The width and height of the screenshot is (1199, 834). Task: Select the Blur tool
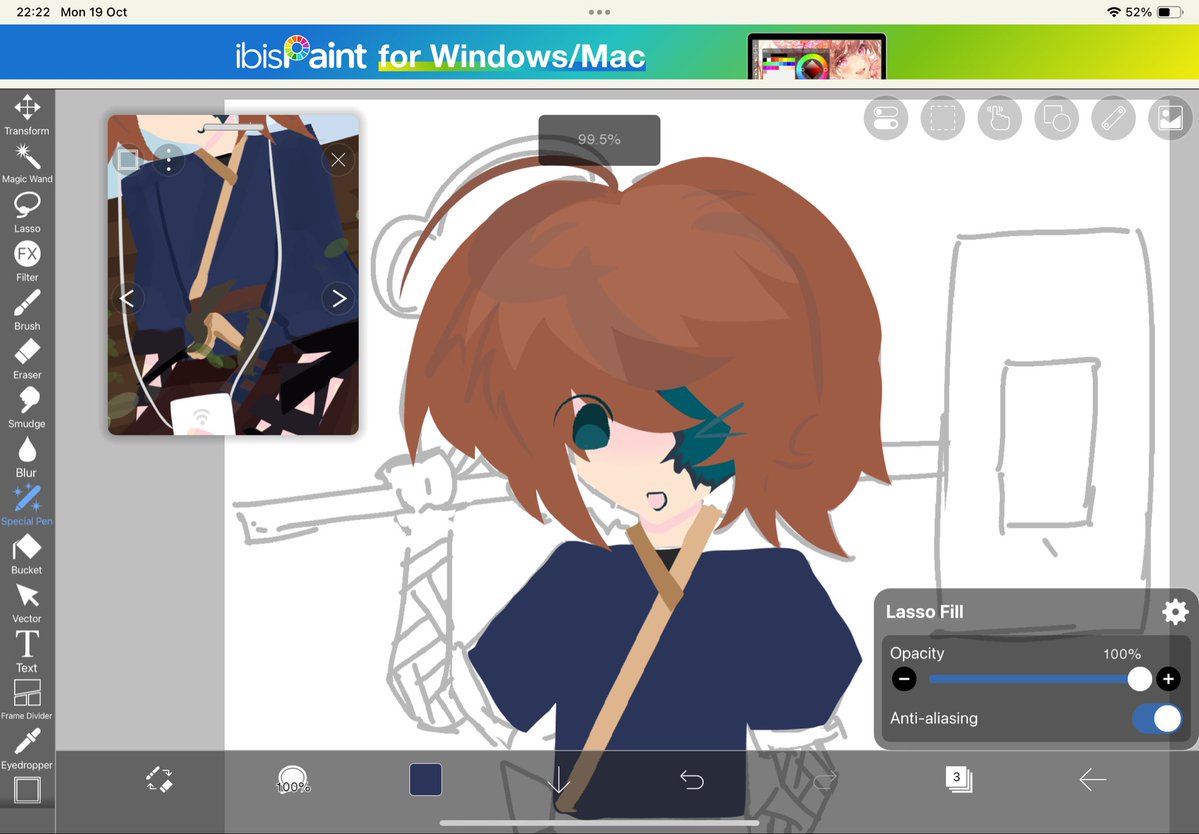pos(27,457)
